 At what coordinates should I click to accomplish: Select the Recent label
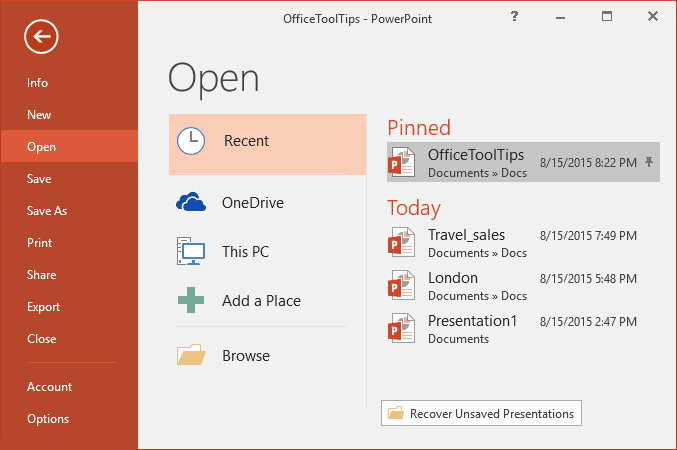pyautogui.click(x=247, y=141)
